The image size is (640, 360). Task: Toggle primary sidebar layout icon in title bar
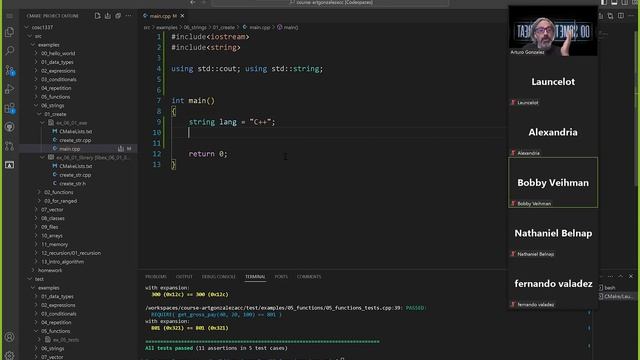(604, 2)
